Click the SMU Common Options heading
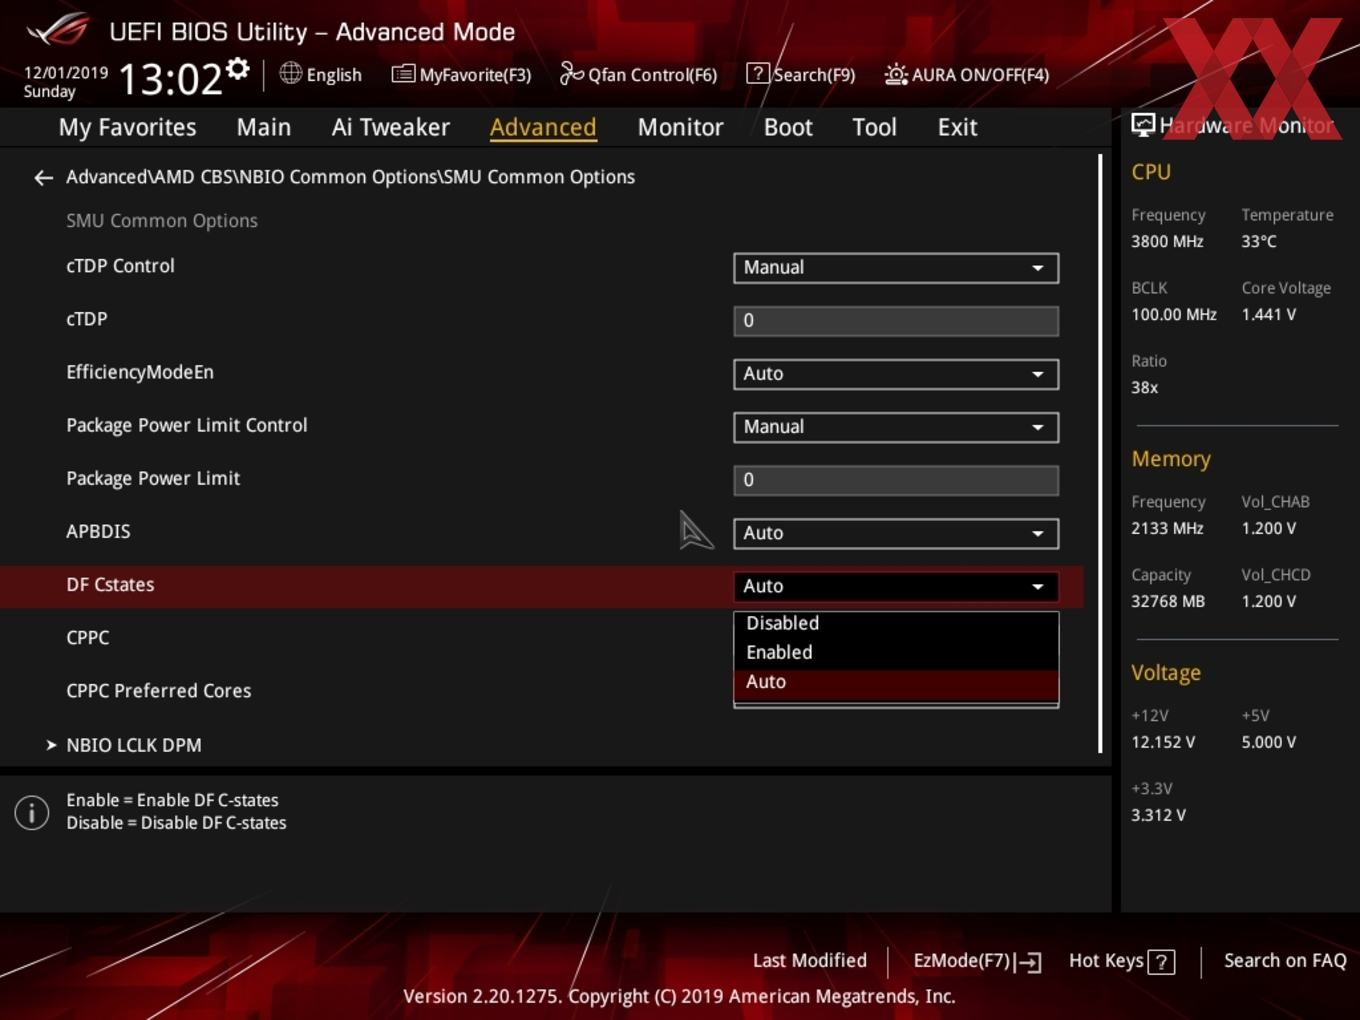 coord(162,221)
